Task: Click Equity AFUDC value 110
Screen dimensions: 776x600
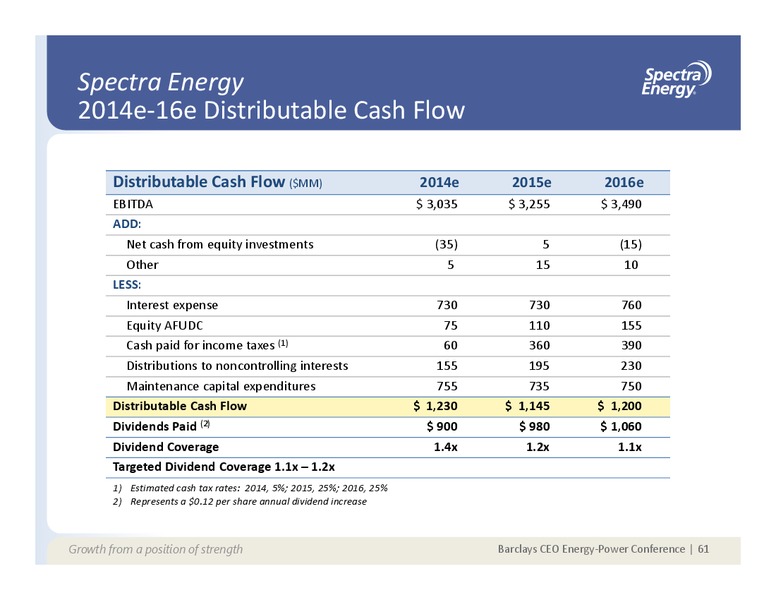Action: pyautogui.click(x=539, y=325)
